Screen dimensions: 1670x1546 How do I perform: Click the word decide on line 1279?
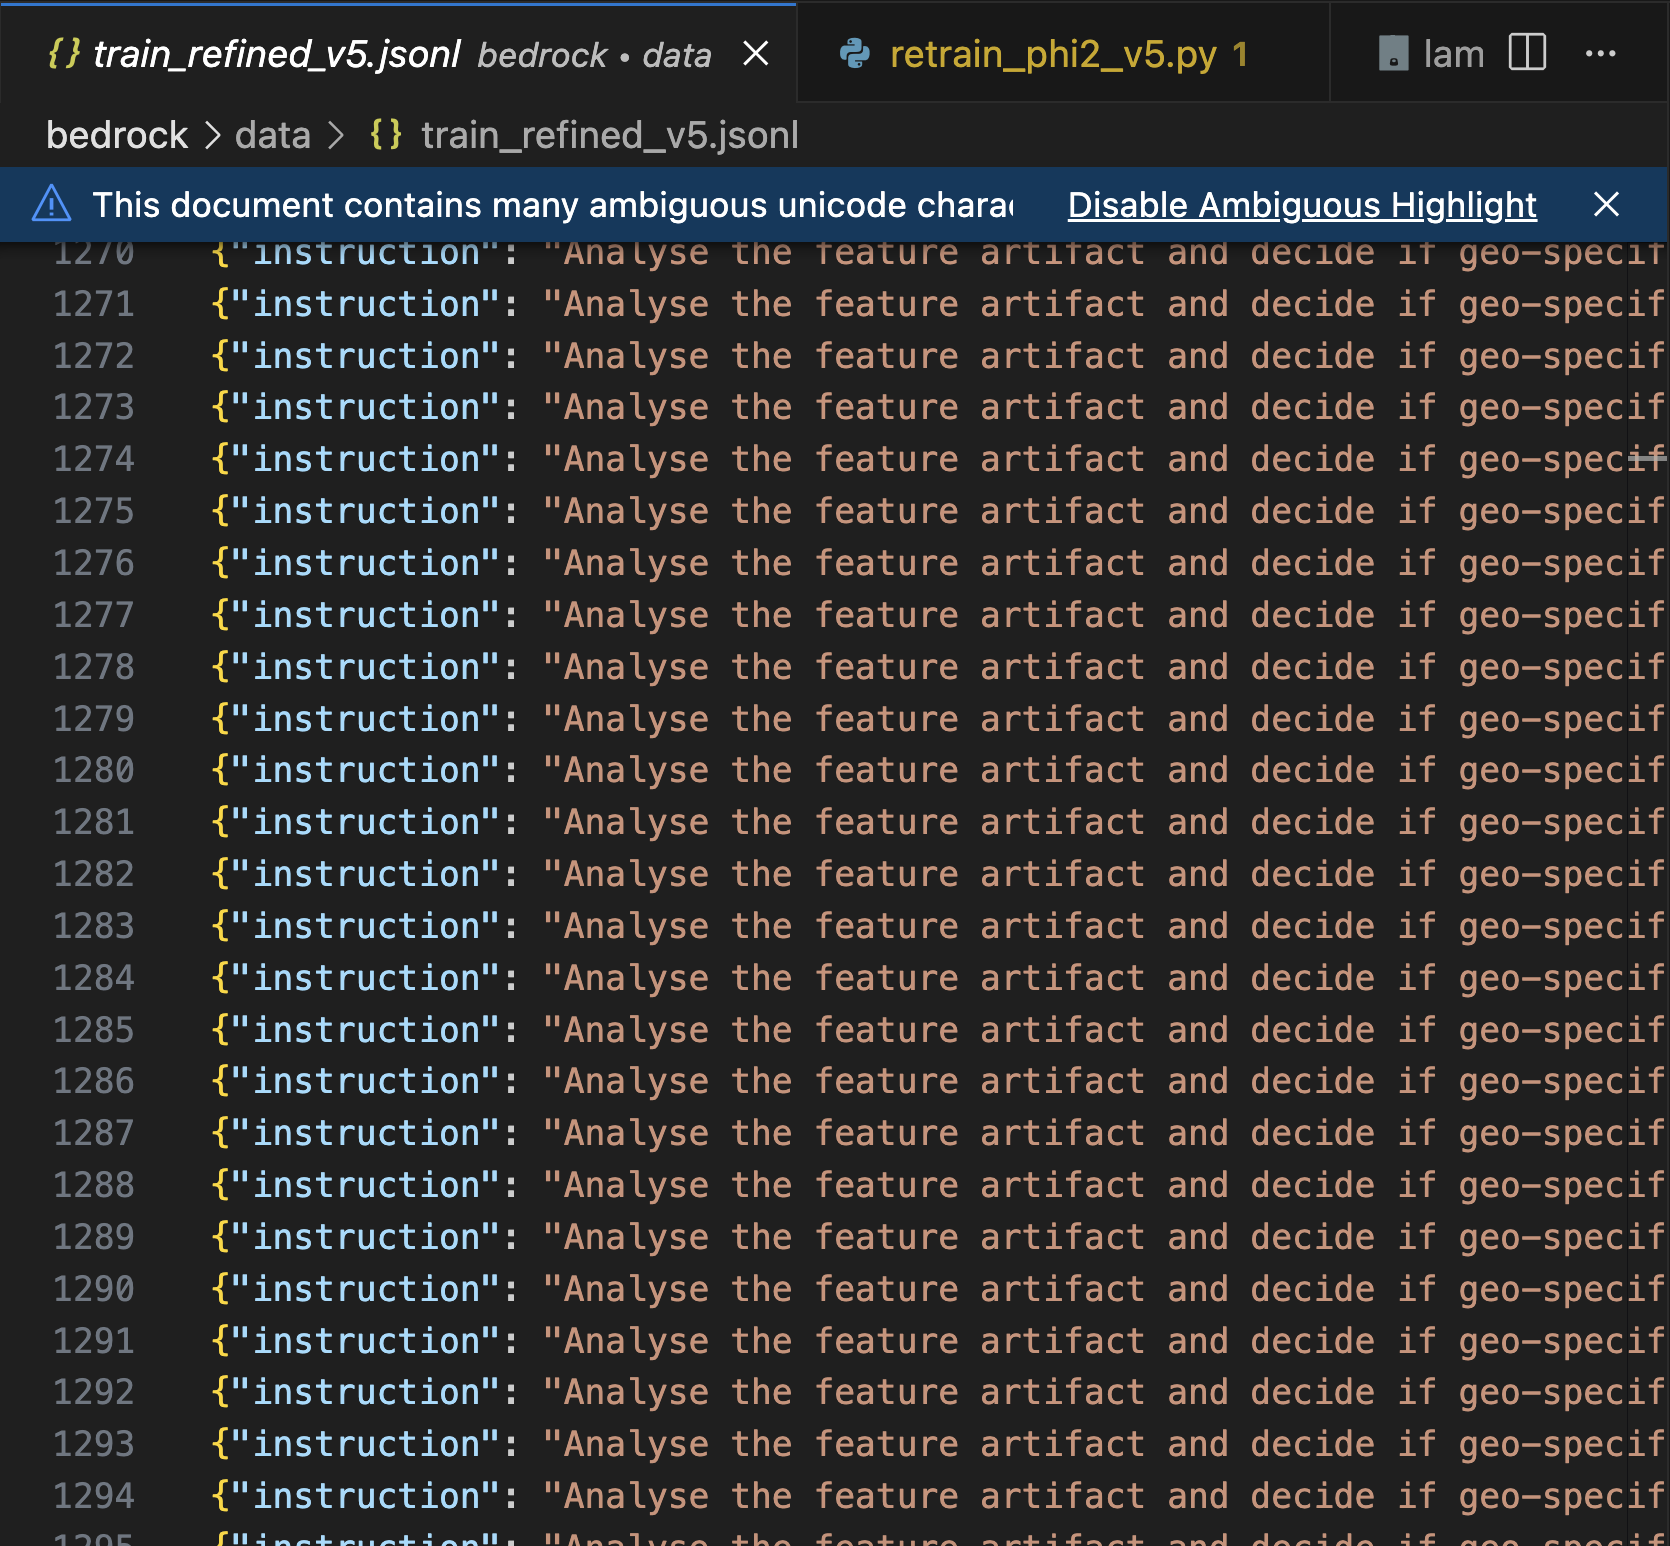click(x=1312, y=719)
